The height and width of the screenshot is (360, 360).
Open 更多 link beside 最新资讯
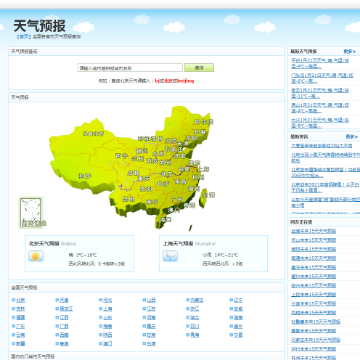351,137
